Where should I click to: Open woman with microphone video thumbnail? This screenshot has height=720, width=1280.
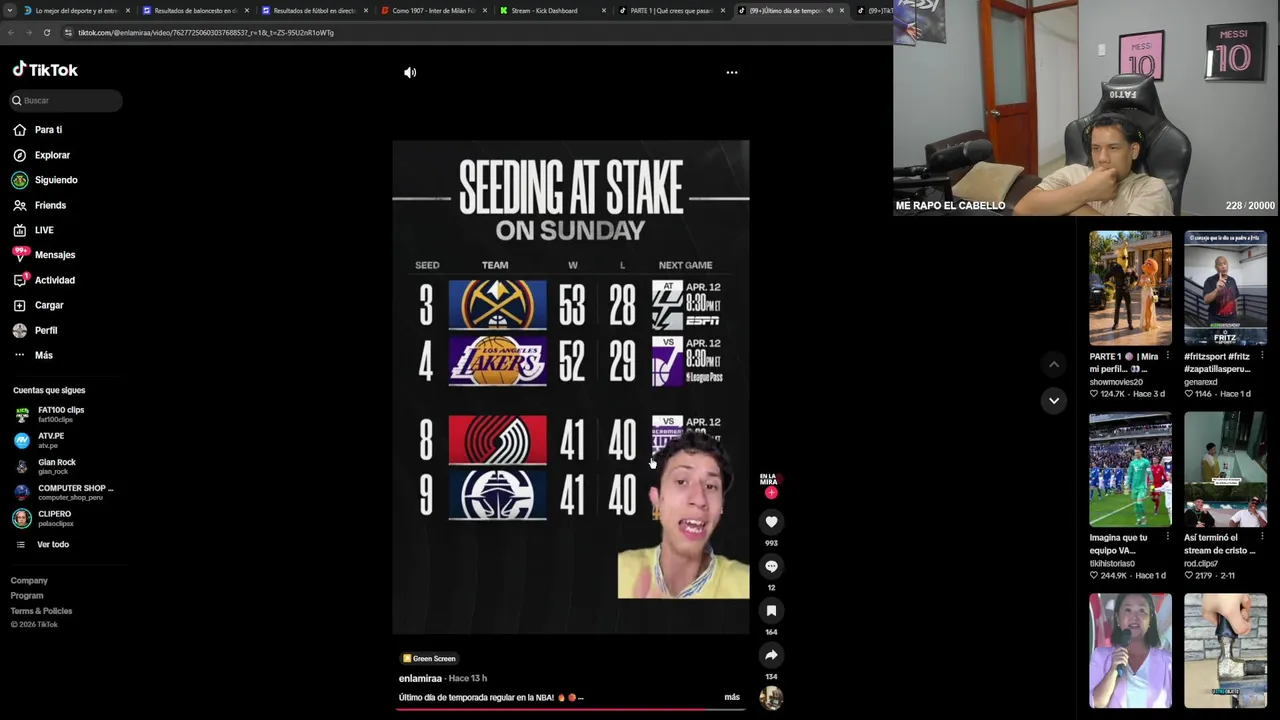(1130, 651)
